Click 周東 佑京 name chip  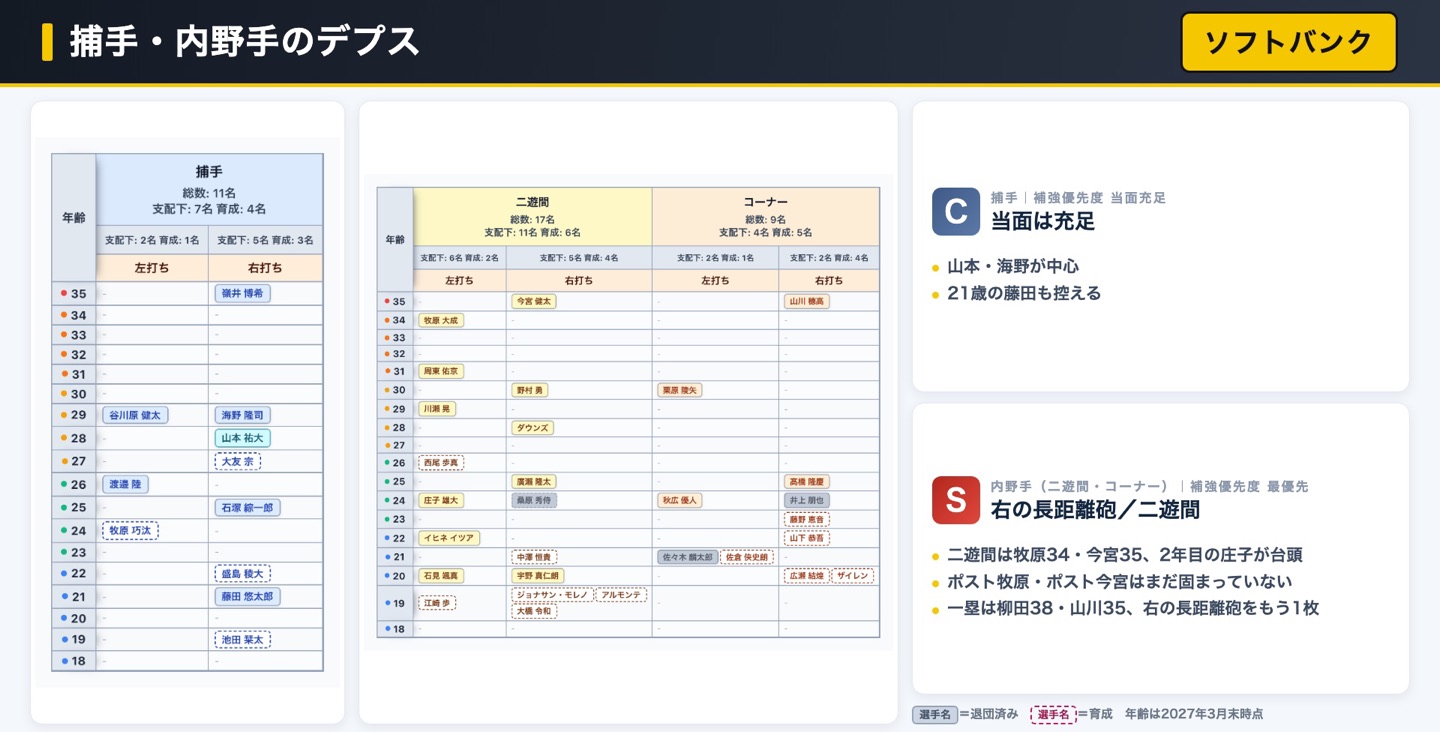(441, 371)
